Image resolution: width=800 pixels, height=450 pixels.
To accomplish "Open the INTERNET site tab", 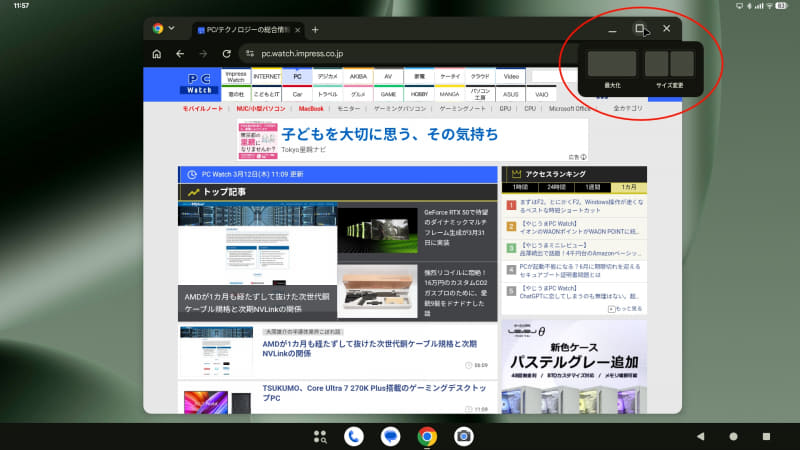I will pyautogui.click(x=266, y=77).
